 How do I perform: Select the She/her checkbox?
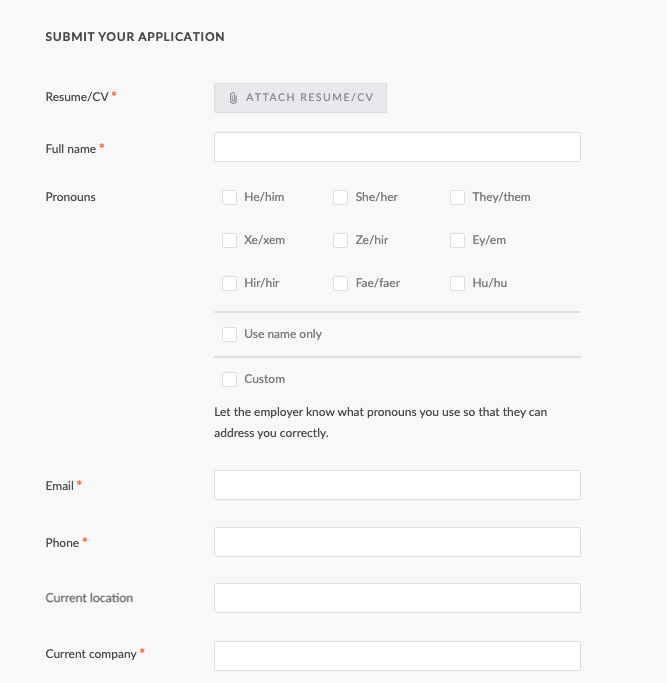point(341,197)
